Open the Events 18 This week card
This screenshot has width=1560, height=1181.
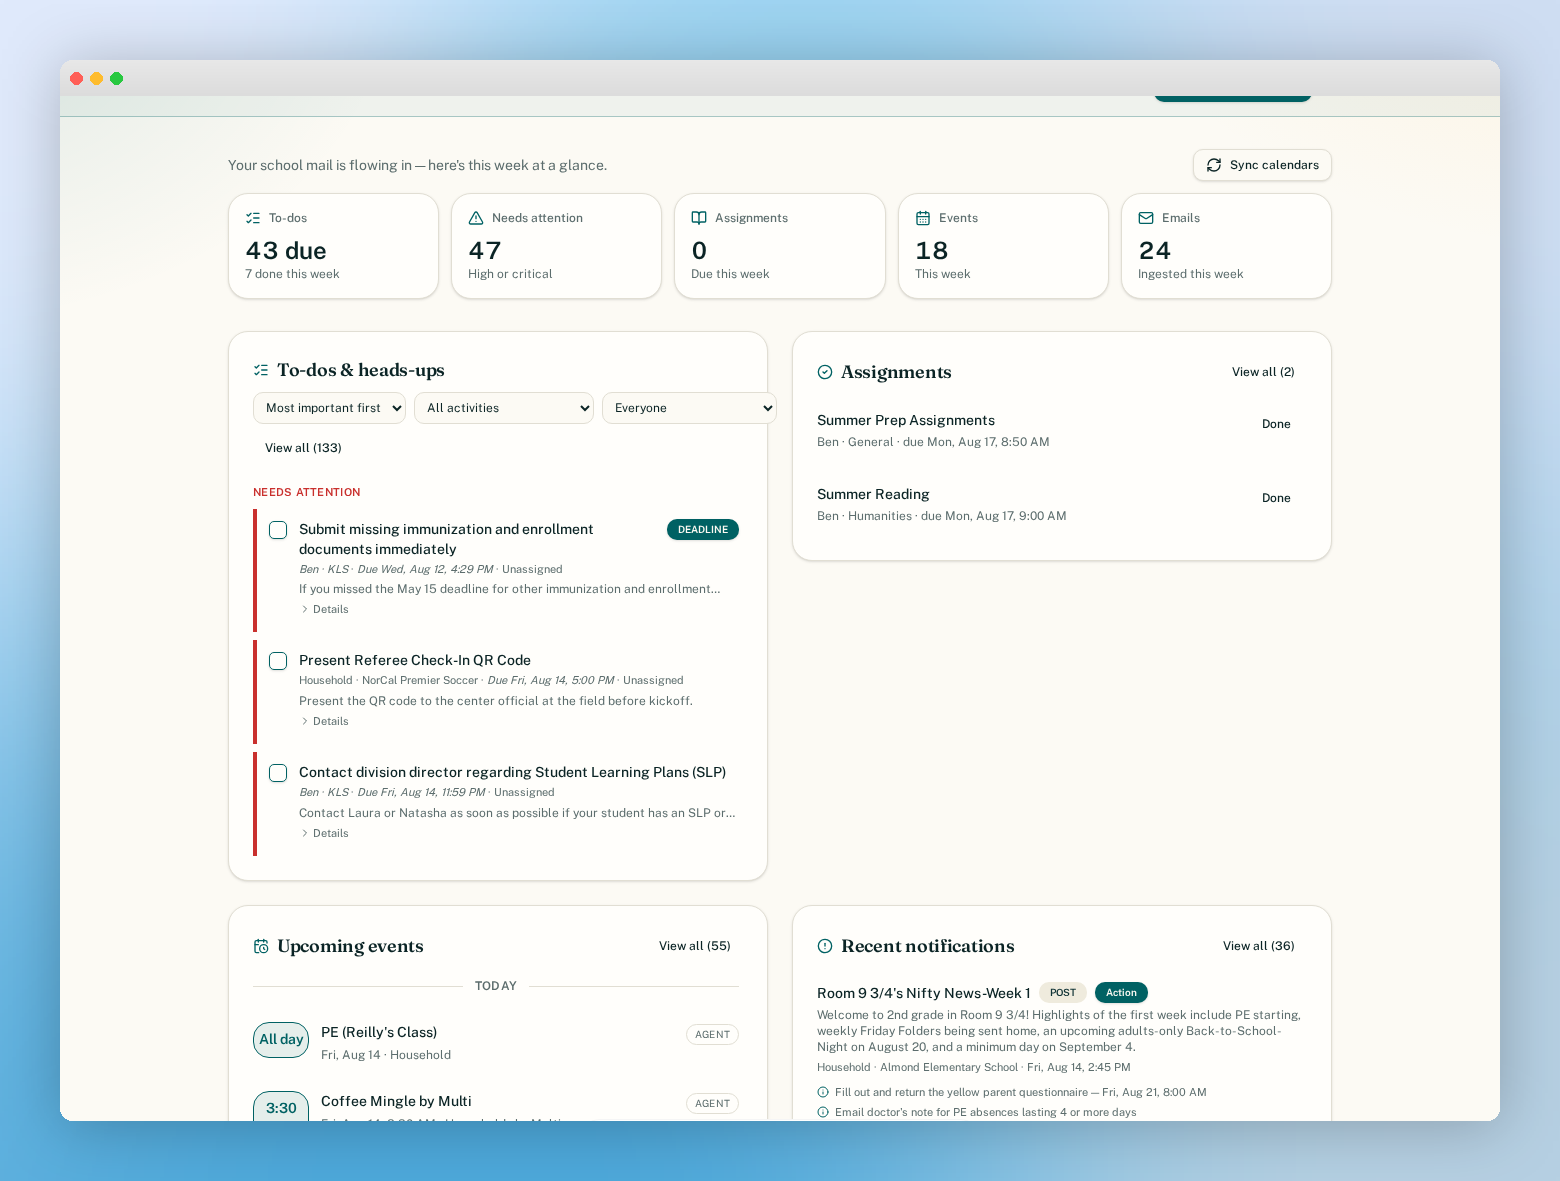1003,246
